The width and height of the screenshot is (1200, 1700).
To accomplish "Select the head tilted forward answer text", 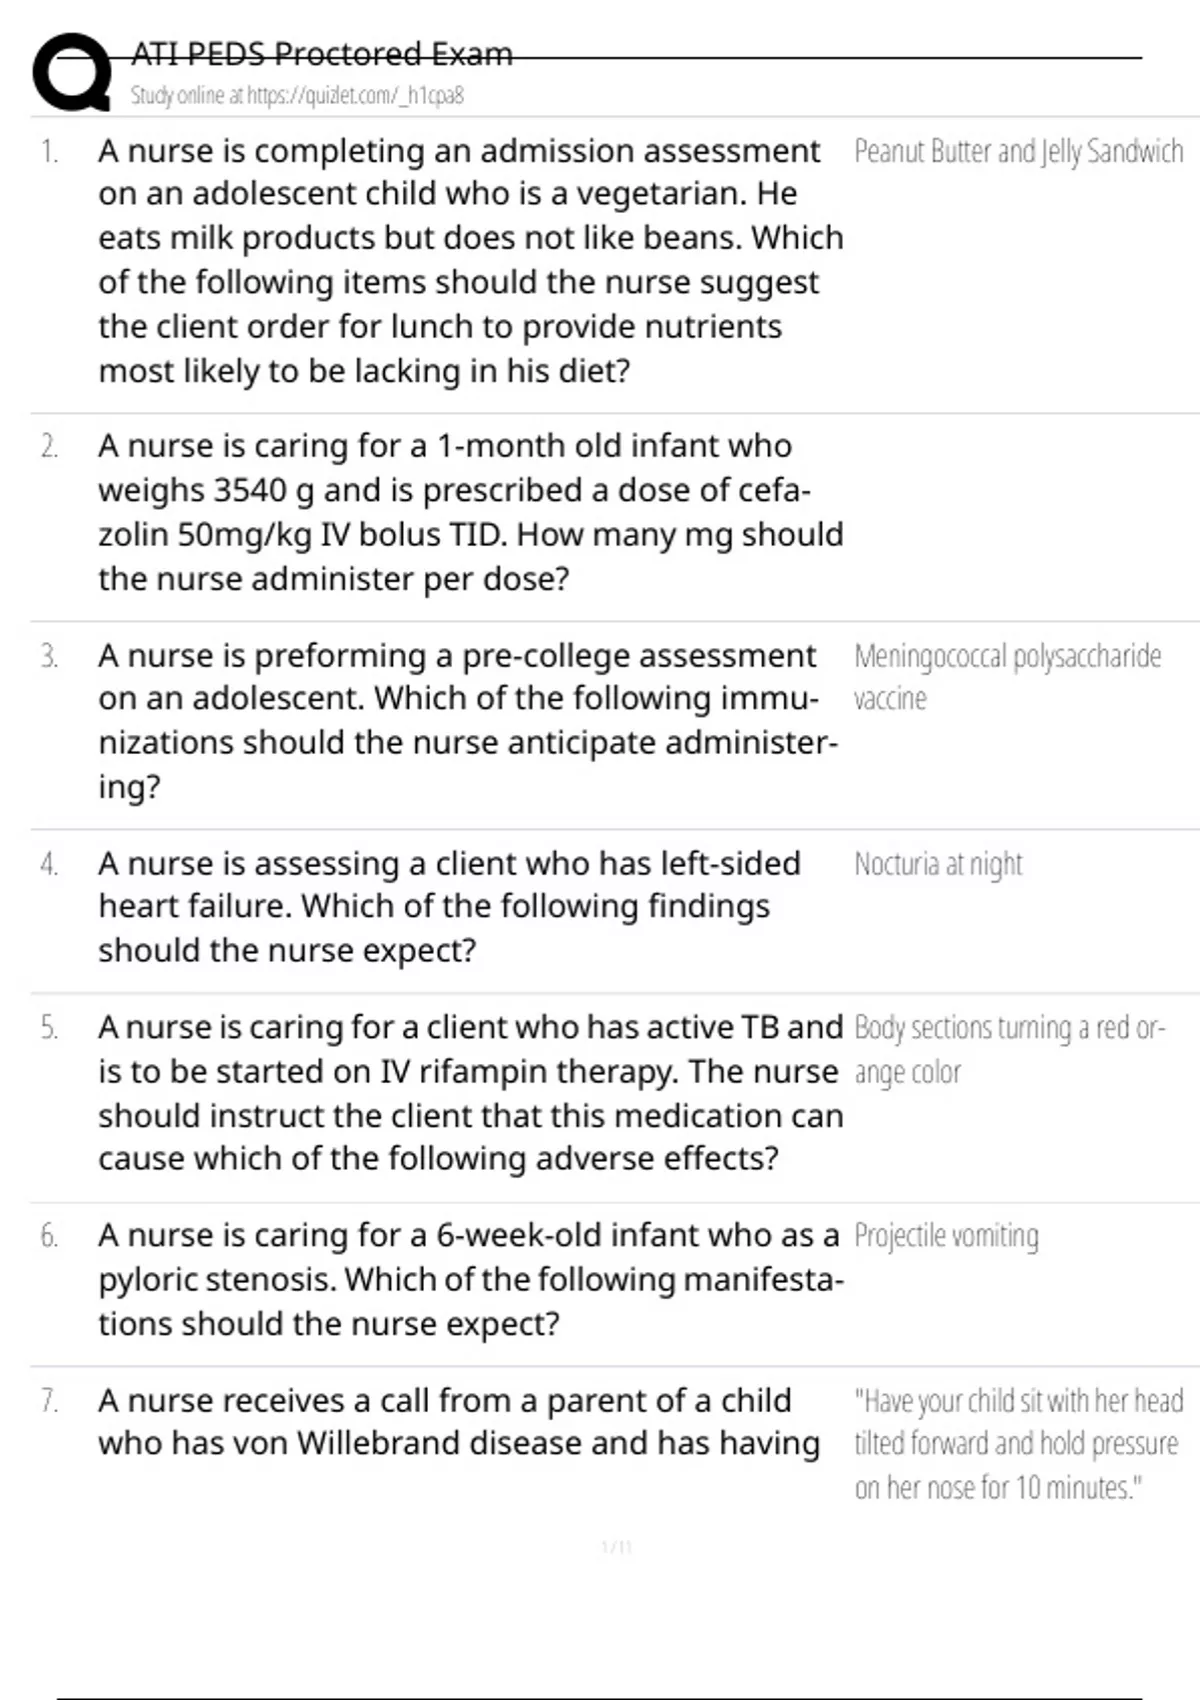I will point(1018,1443).
